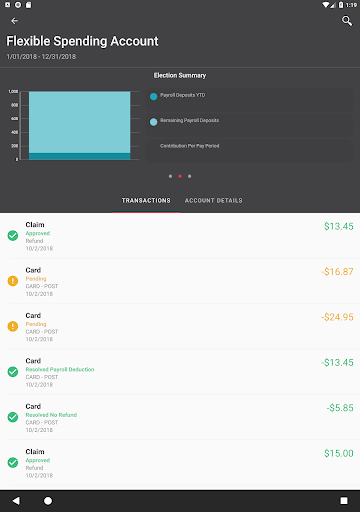
Task: Tap green checkmark on $15.00 Claim
Action: [x=13, y=462]
